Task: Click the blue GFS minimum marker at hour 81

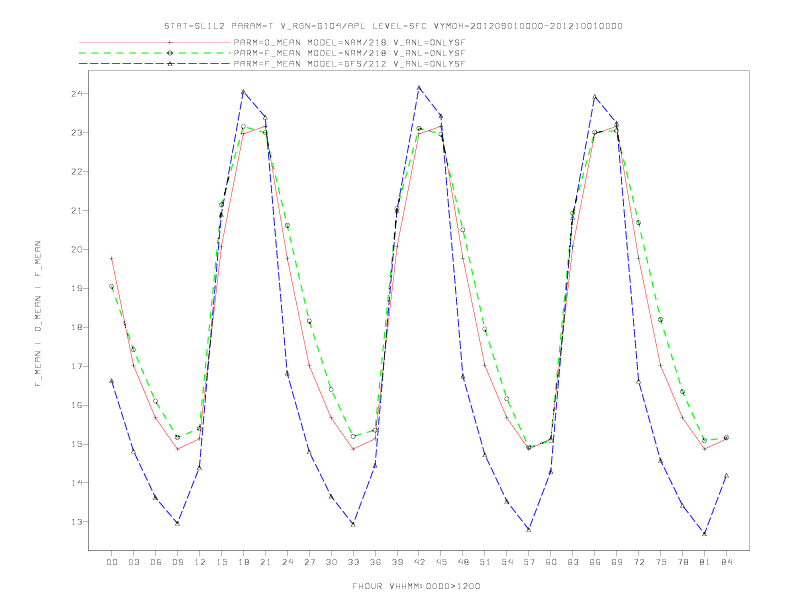Action: click(705, 533)
